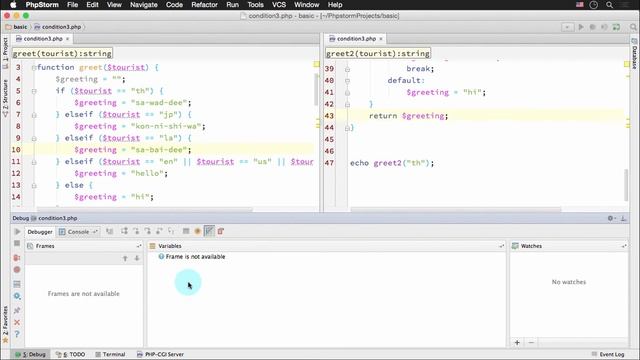640x360 pixels.
Task: Open Debug panel gear settings at right
Action: click(611, 218)
